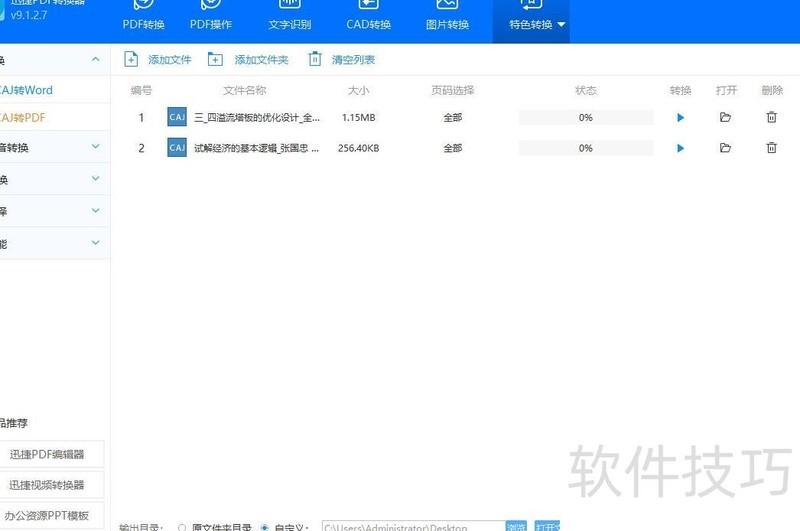
Task: Click the CAJ file icon in row 2
Action: 177,148
